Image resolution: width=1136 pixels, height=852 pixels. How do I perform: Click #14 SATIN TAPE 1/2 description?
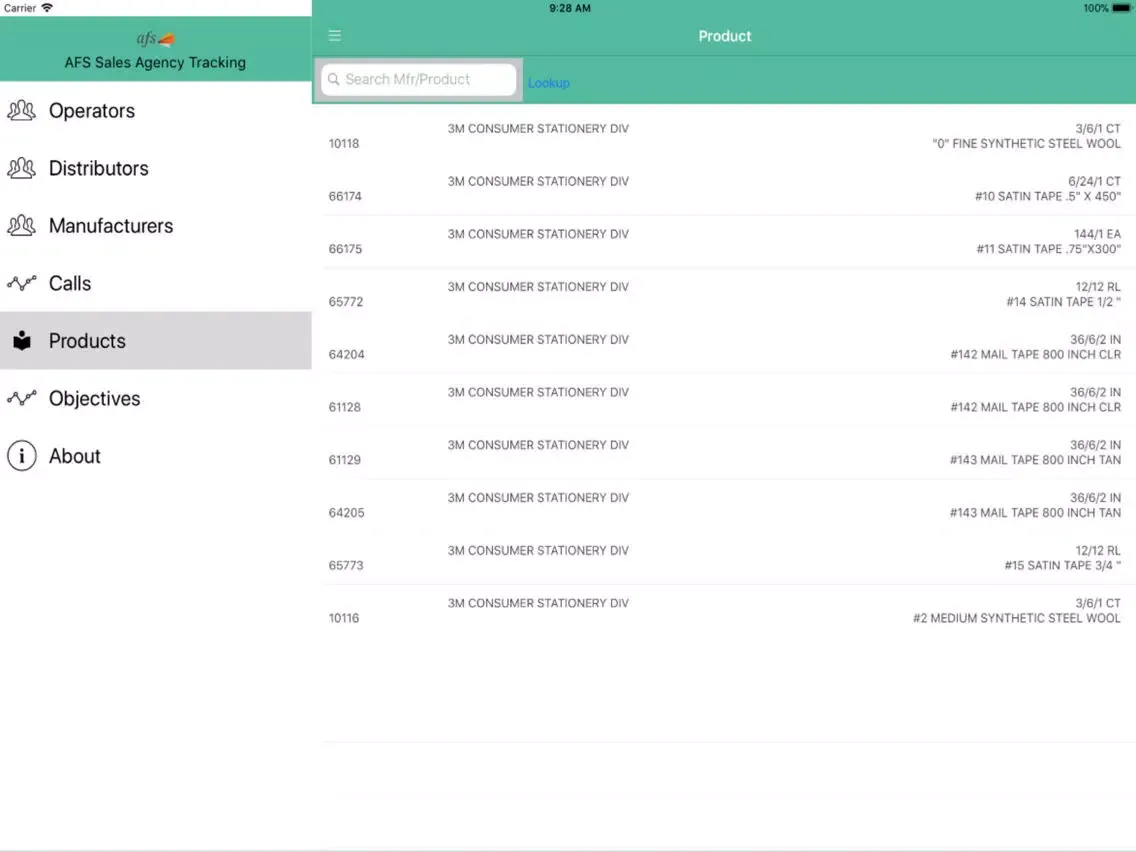click(x=1063, y=302)
